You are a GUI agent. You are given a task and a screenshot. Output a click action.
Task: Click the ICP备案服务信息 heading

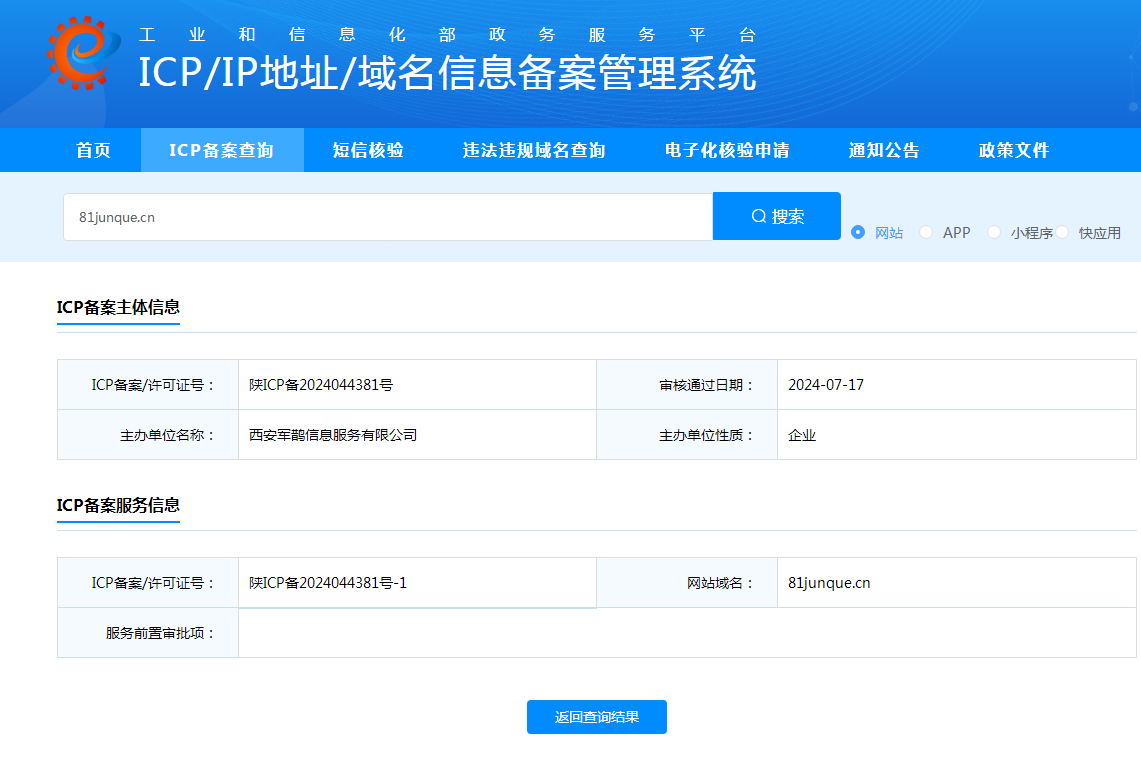coord(119,505)
